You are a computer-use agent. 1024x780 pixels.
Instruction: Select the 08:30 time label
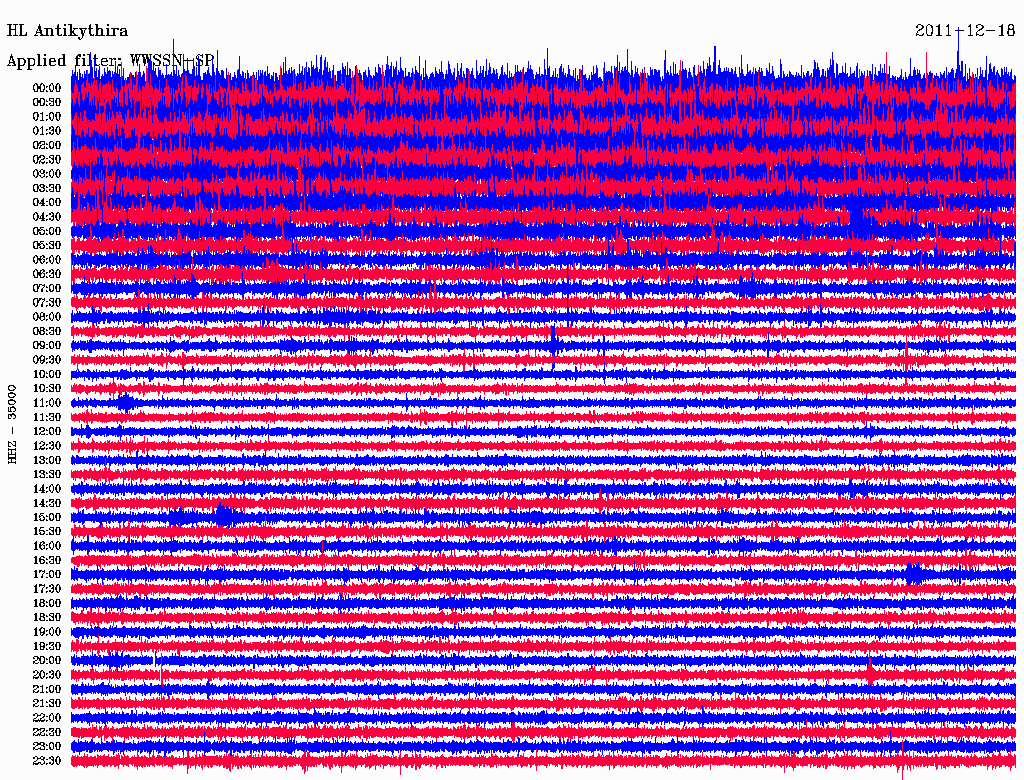[47, 332]
